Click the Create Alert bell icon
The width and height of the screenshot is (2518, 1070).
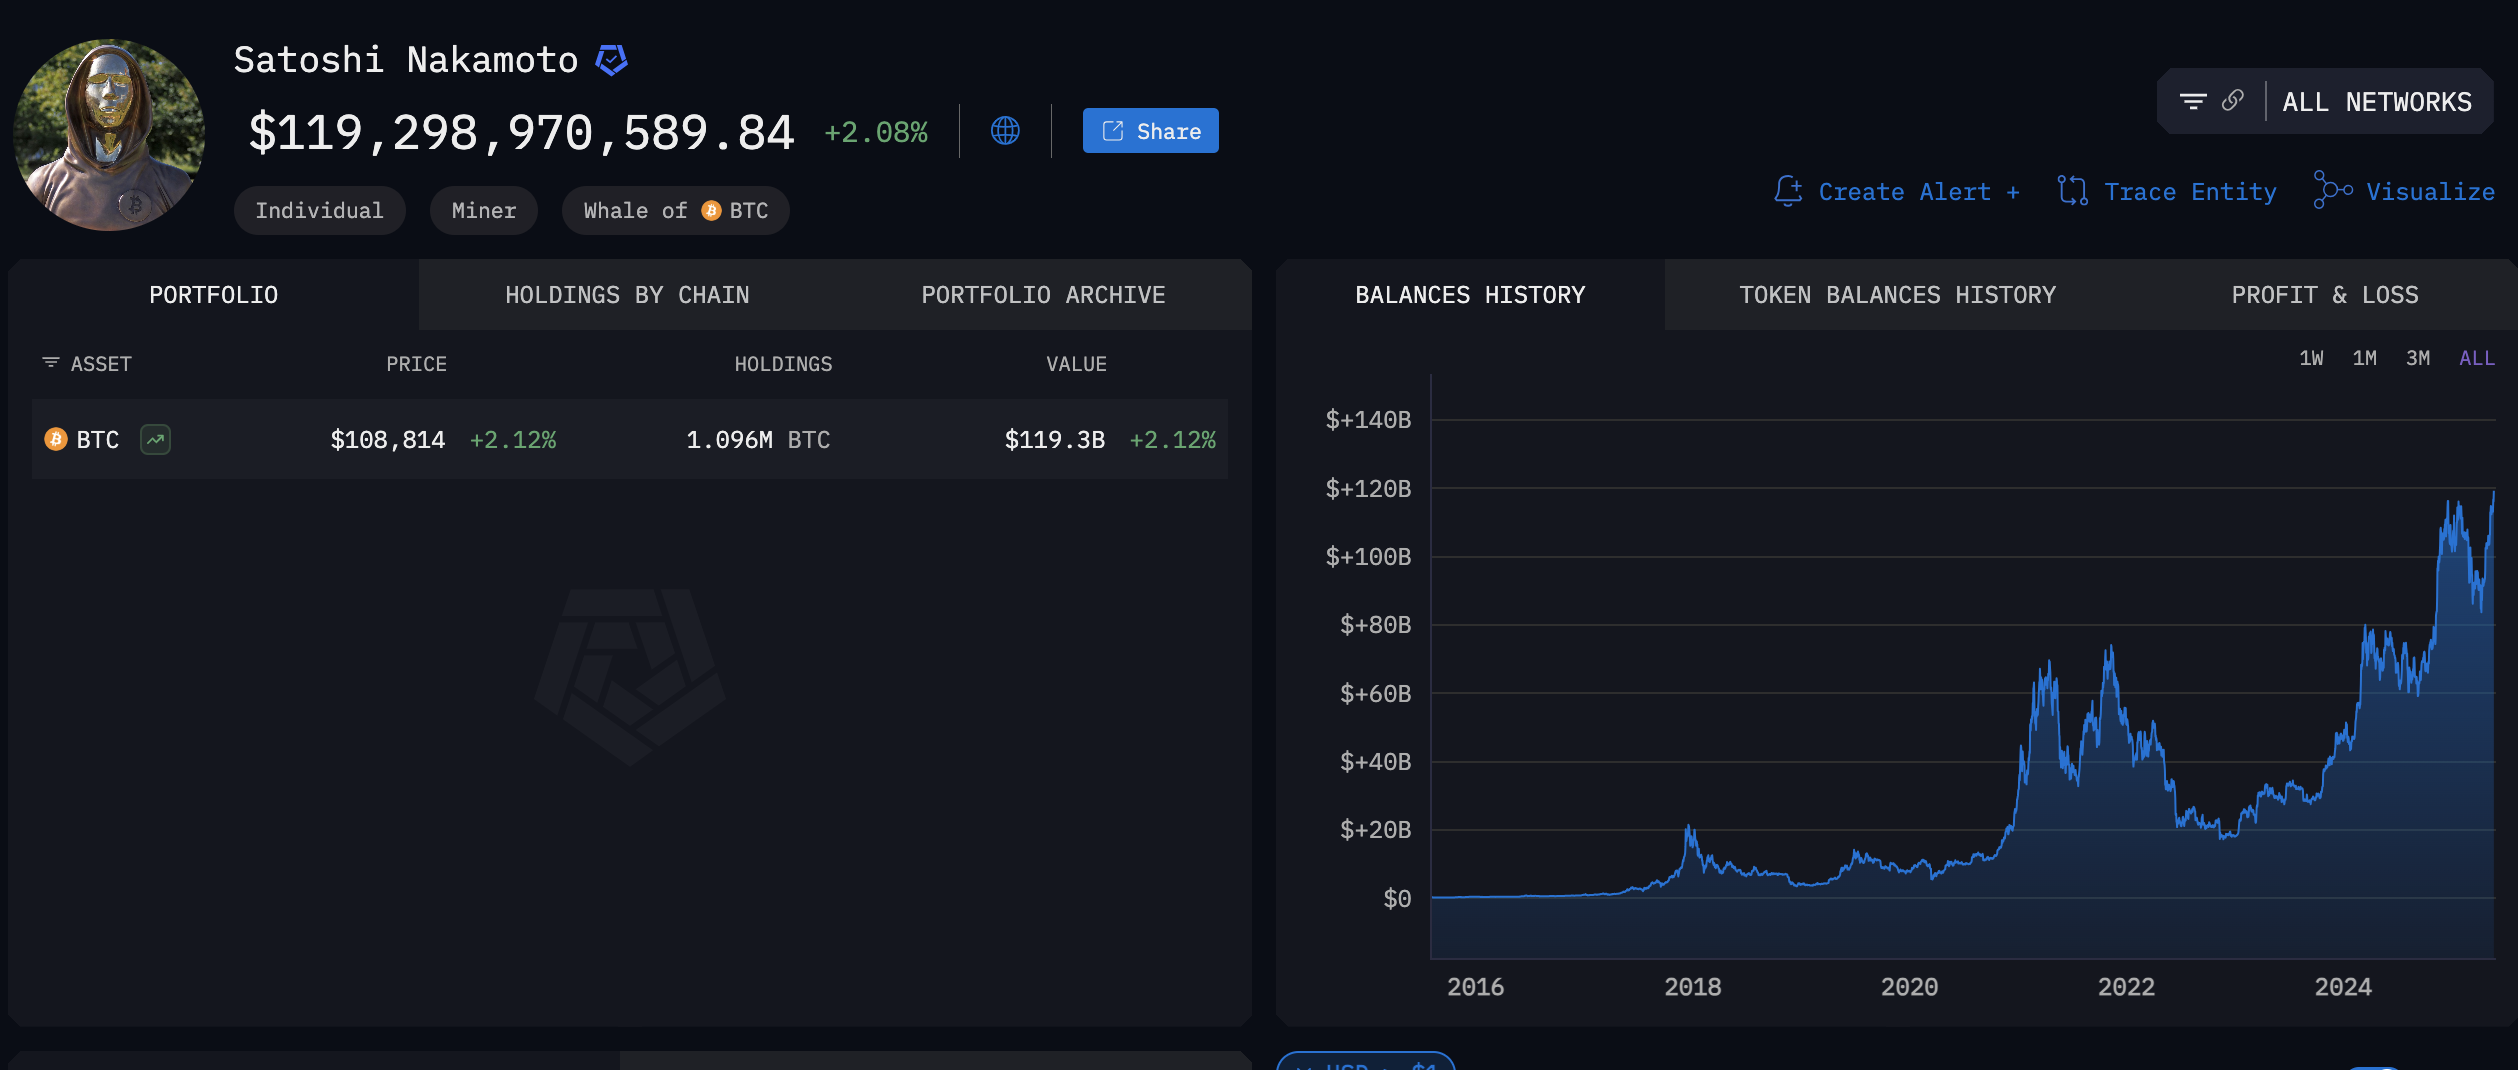pos(1788,191)
